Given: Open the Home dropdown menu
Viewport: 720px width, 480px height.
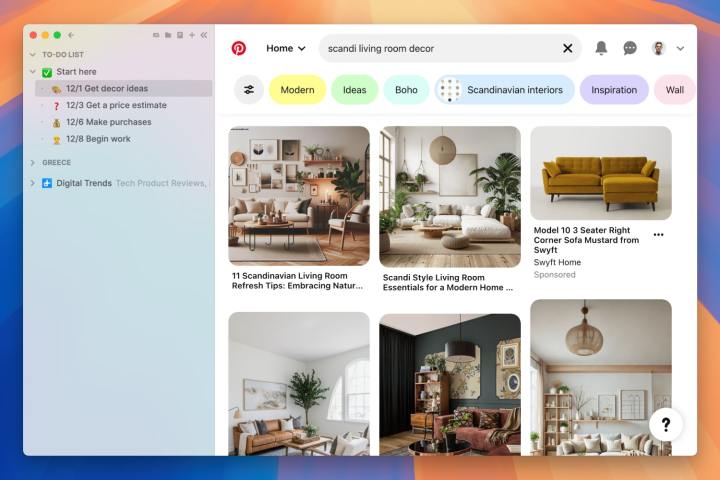Looking at the screenshot, I should [x=286, y=48].
